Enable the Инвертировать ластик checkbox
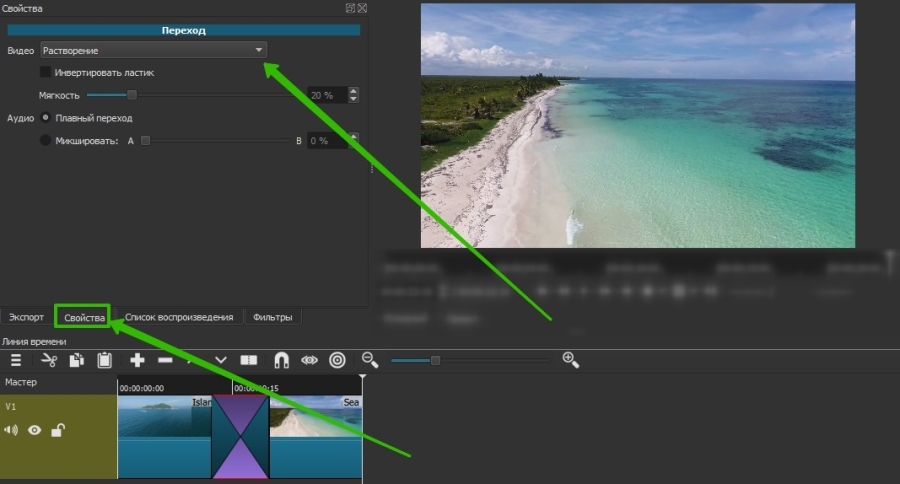This screenshot has height=484, width=900. [x=45, y=72]
